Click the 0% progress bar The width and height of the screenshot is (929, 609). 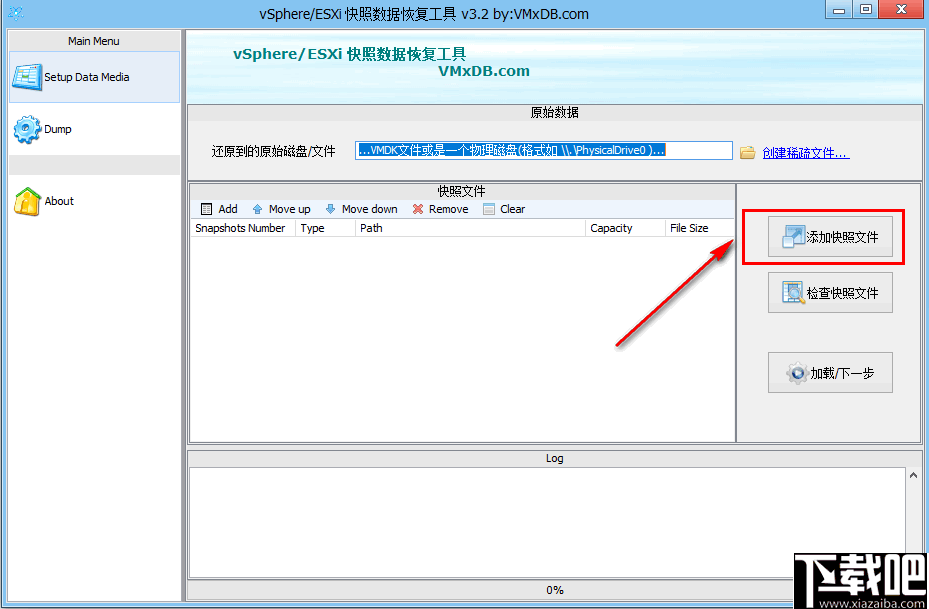[x=553, y=590]
